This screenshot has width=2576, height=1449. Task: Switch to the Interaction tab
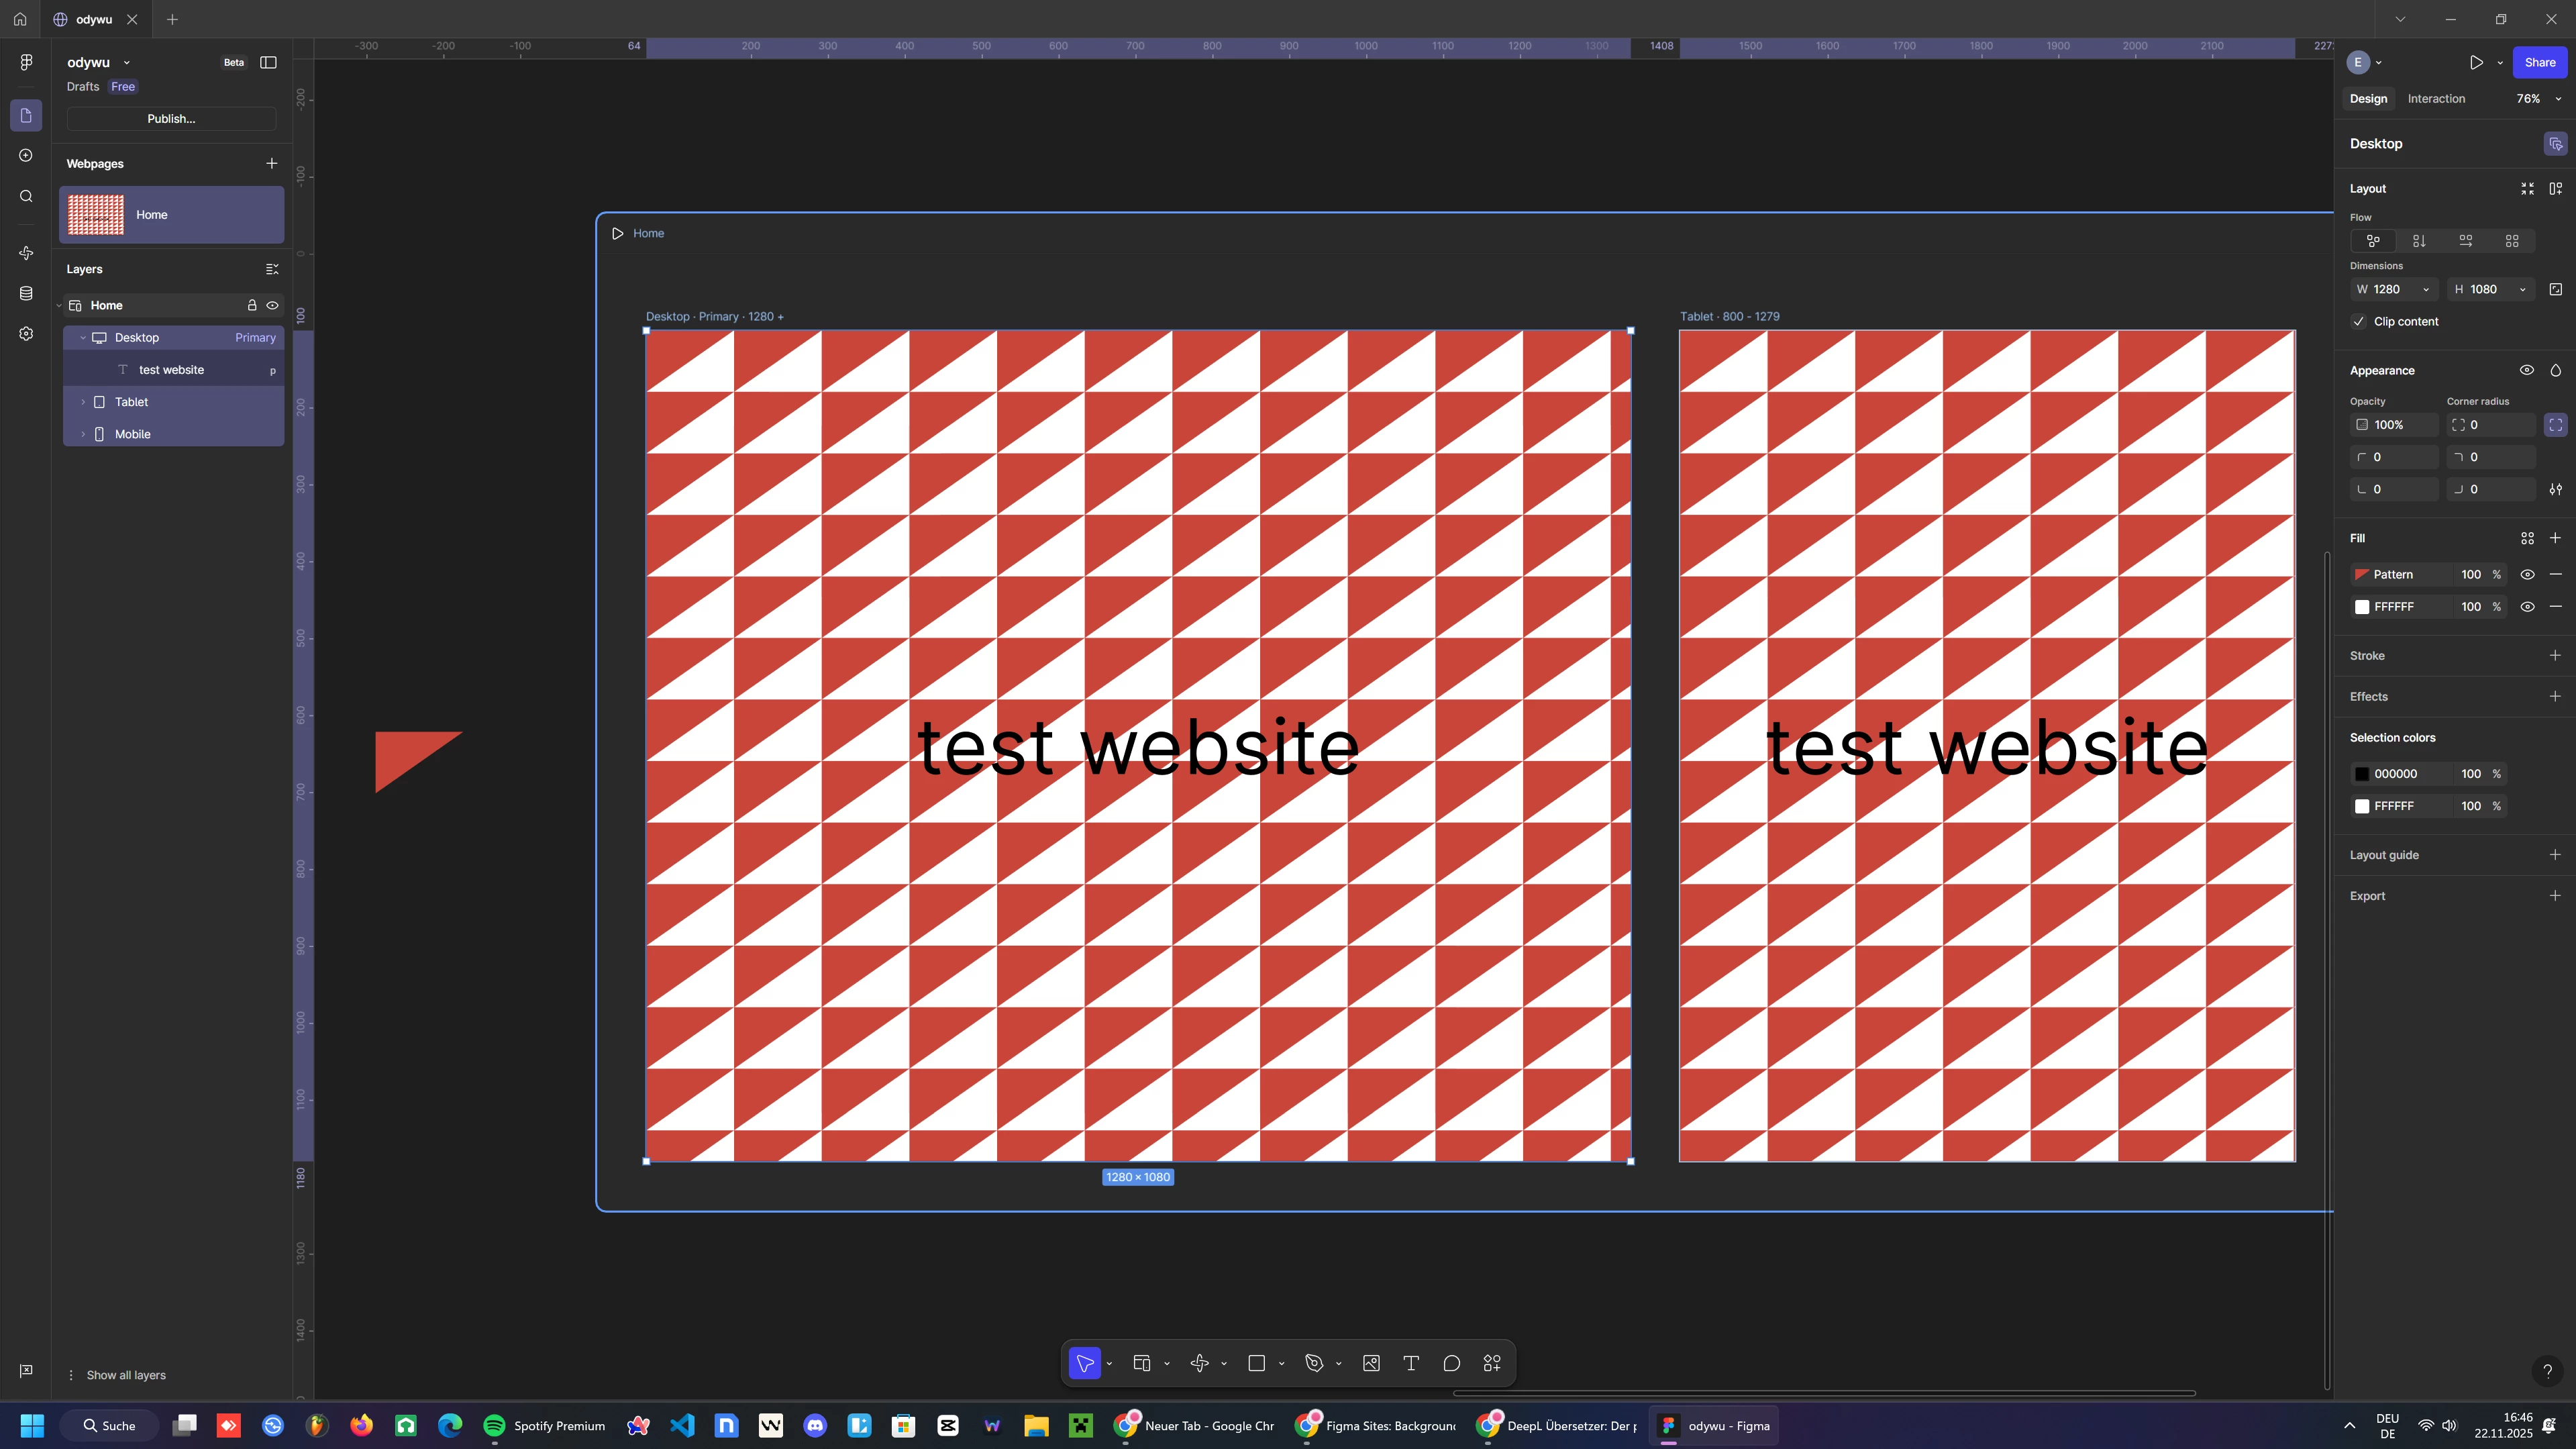click(2436, 99)
